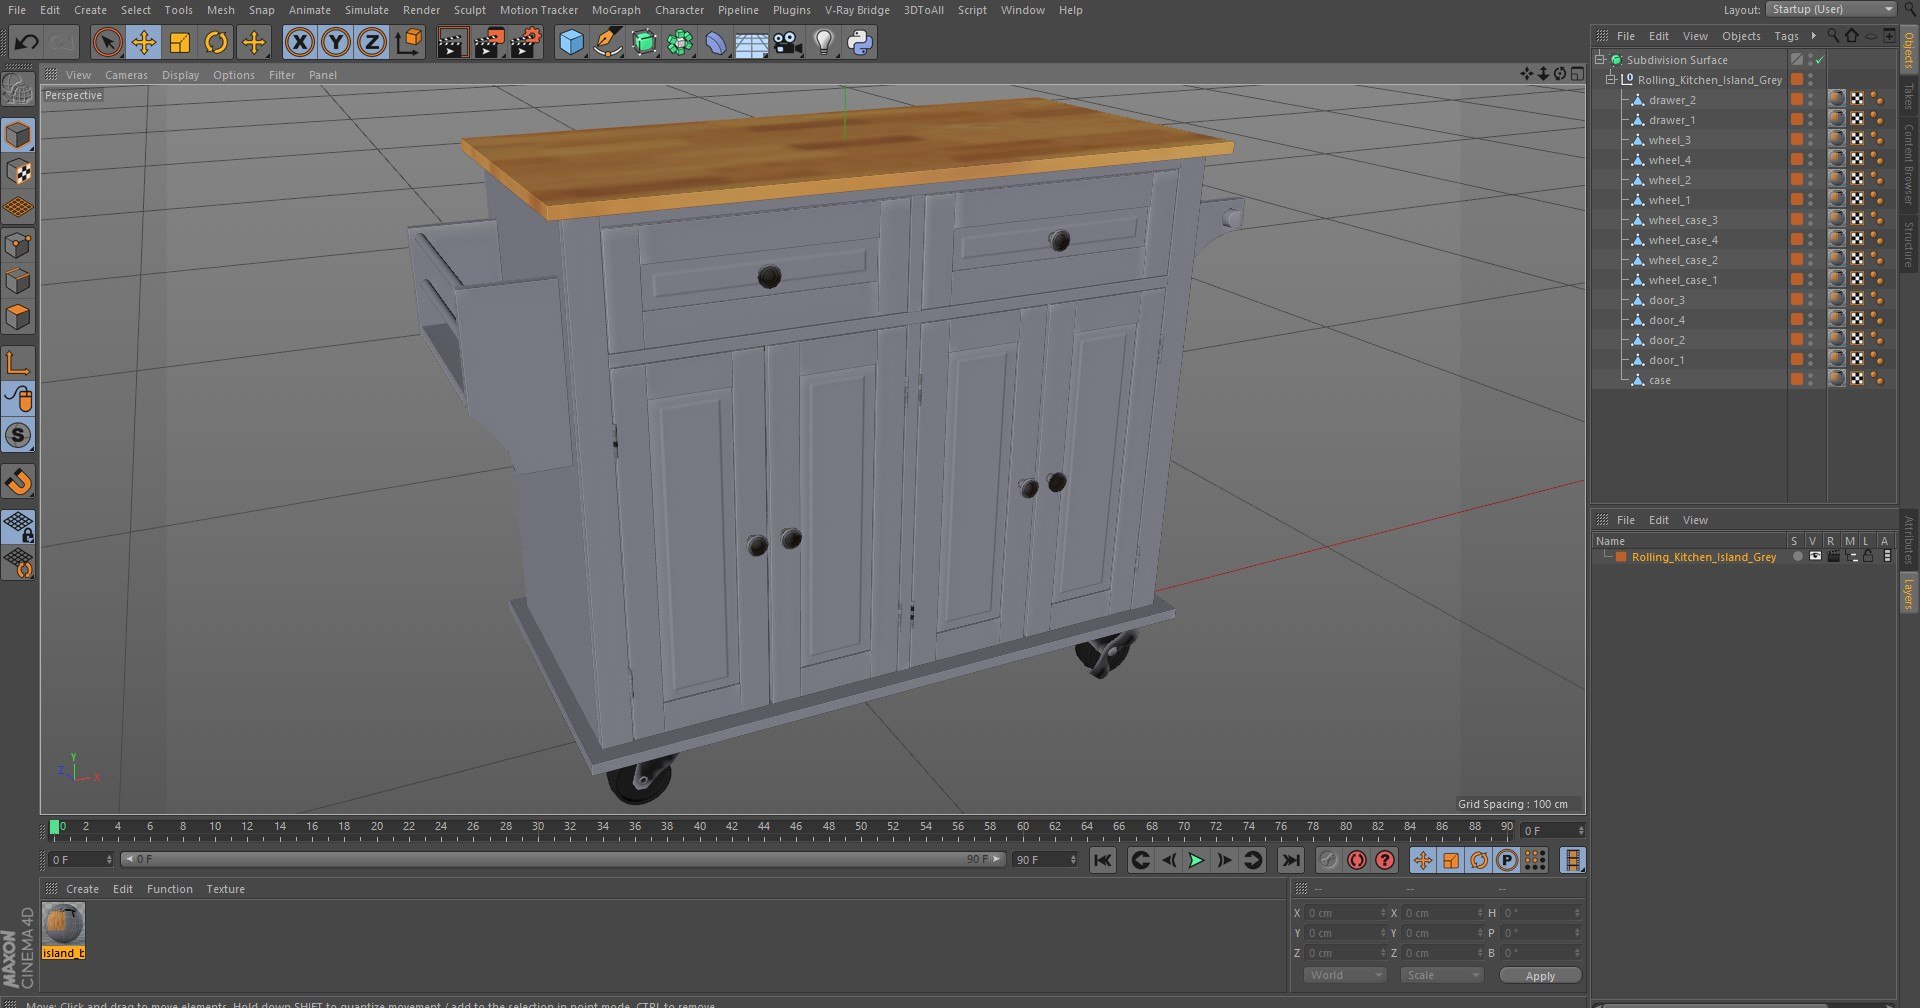Click the Render View clapperboard icon
1920x1008 pixels.
[x=452, y=42]
